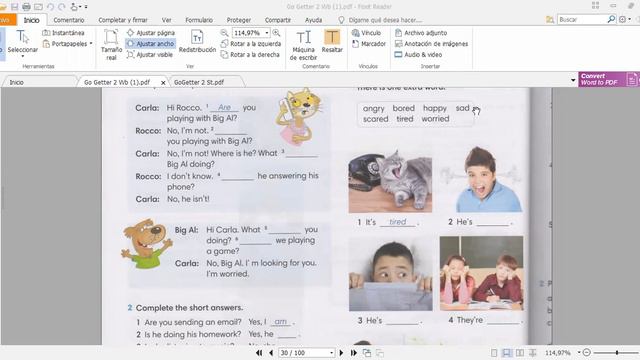Viewport: 640px width, 360px height.
Task: Open the Ayuda ribbon tab
Action: click(x=313, y=20)
